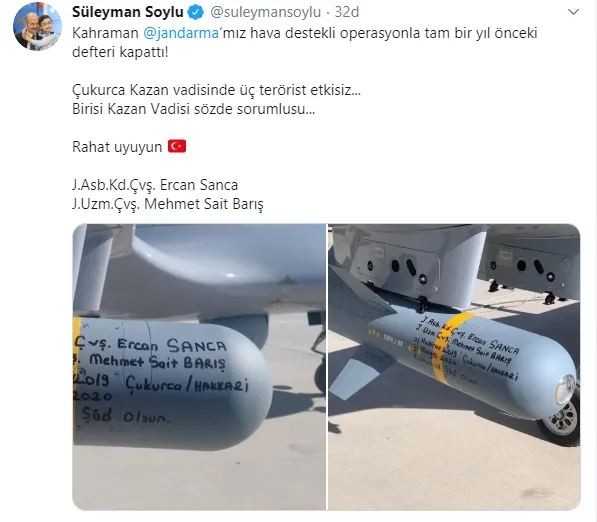Click the first tweet line 'Kahraman'
597x522 pixels.
coord(105,33)
